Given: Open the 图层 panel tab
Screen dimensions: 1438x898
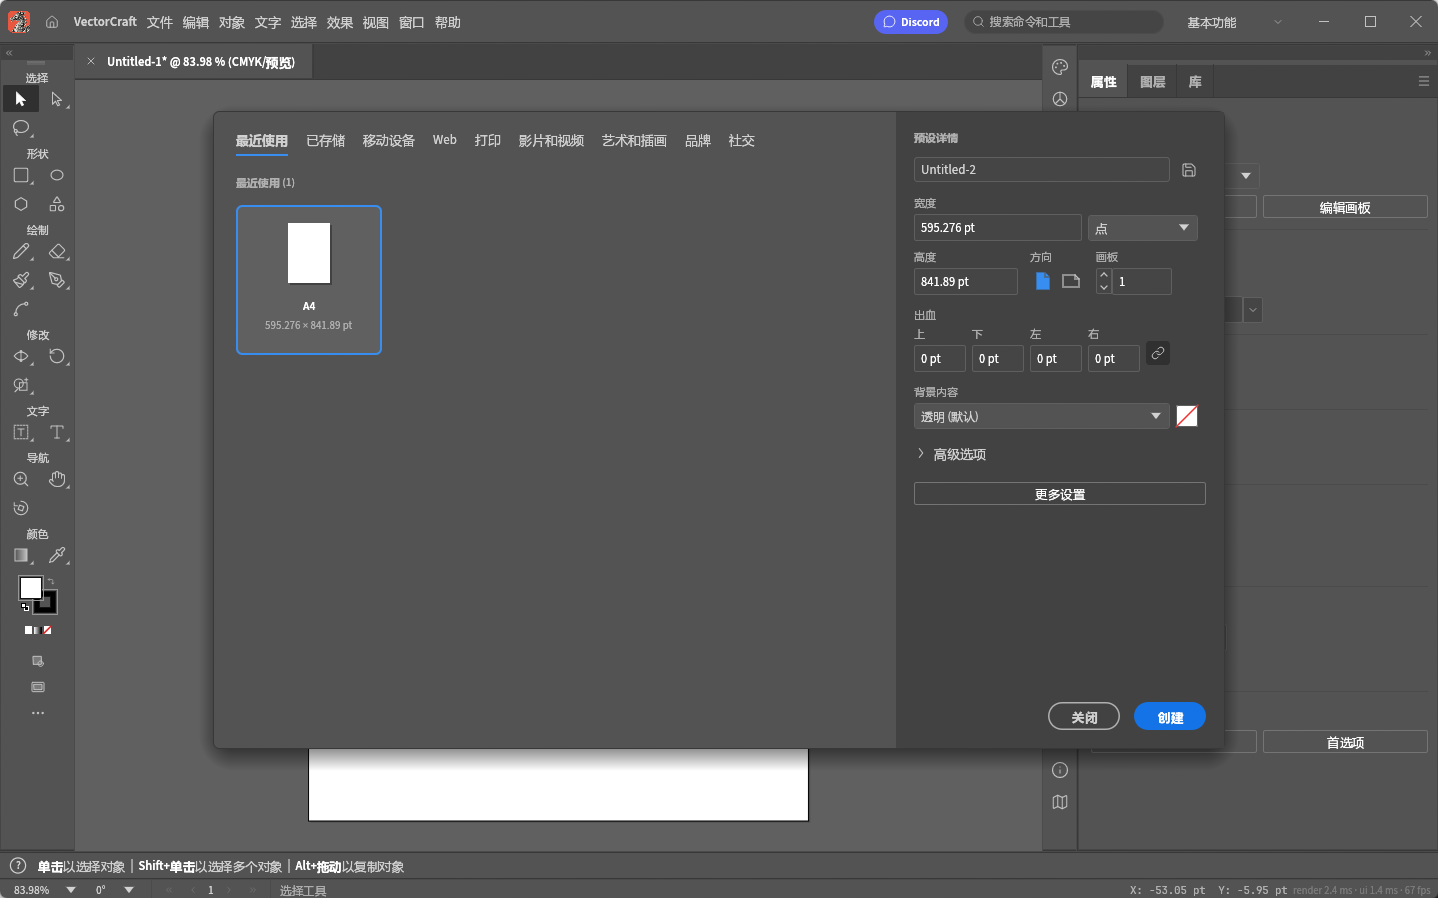Looking at the screenshot, I should 1153,82.
